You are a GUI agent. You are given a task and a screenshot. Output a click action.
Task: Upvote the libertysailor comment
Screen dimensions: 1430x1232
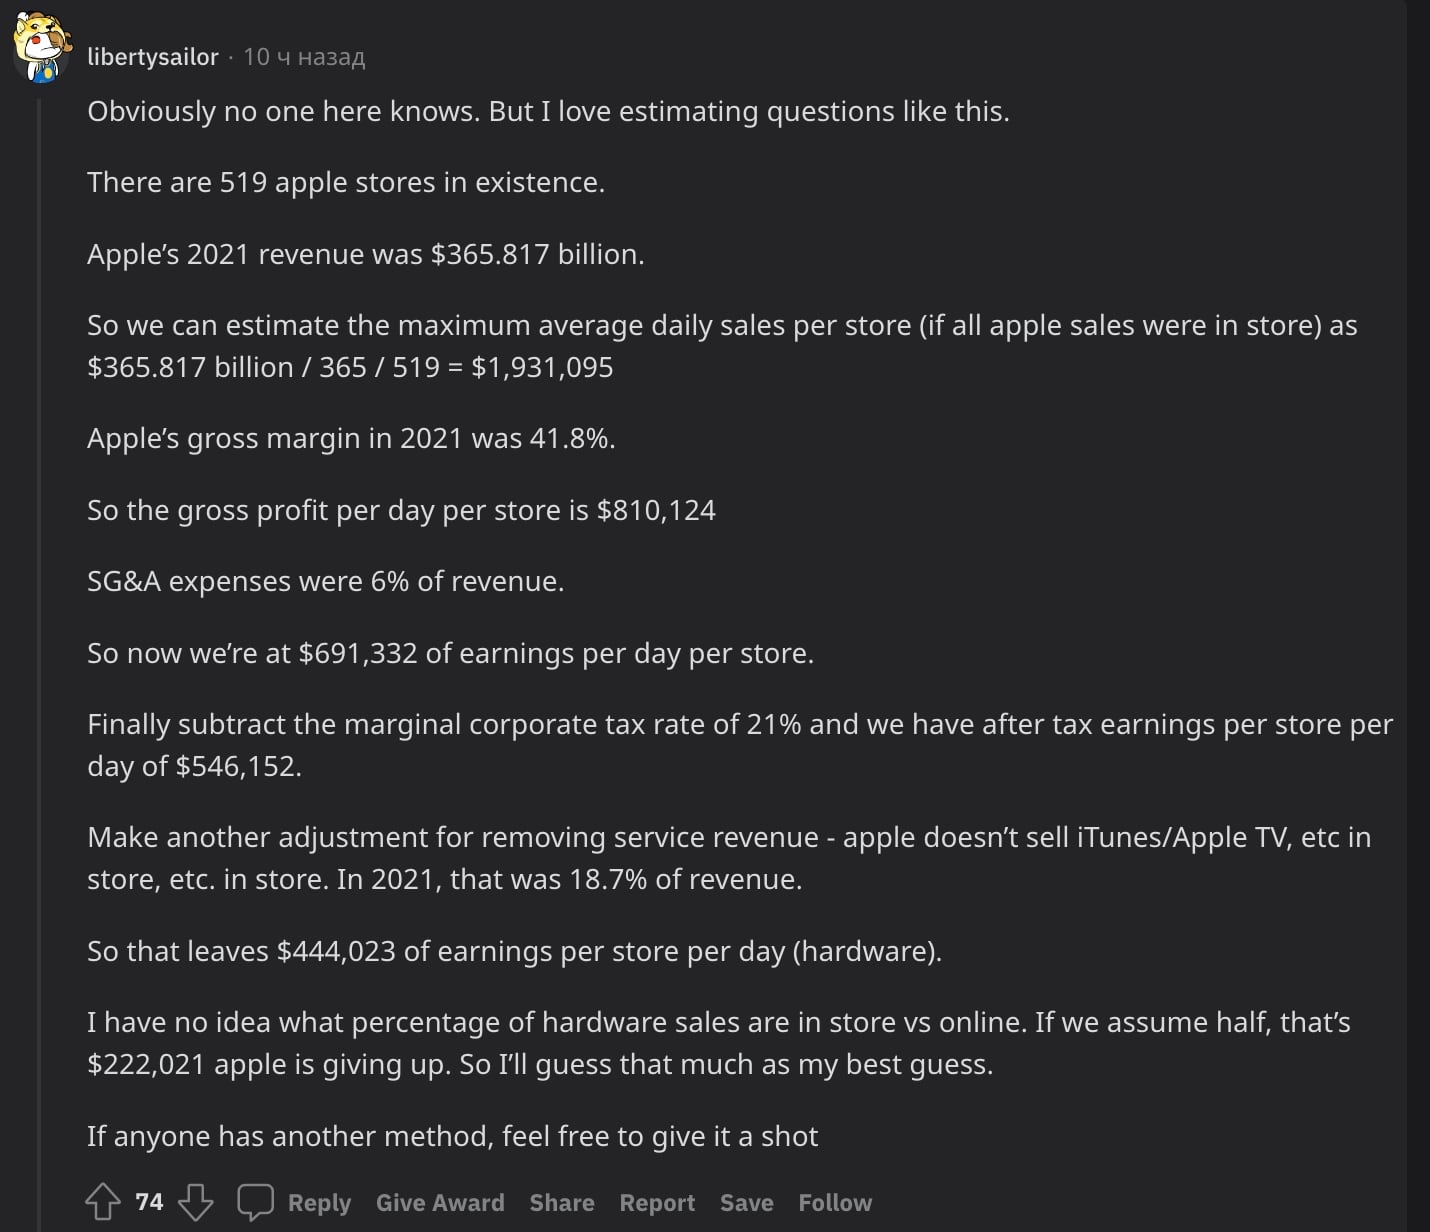click(103, 1202)
